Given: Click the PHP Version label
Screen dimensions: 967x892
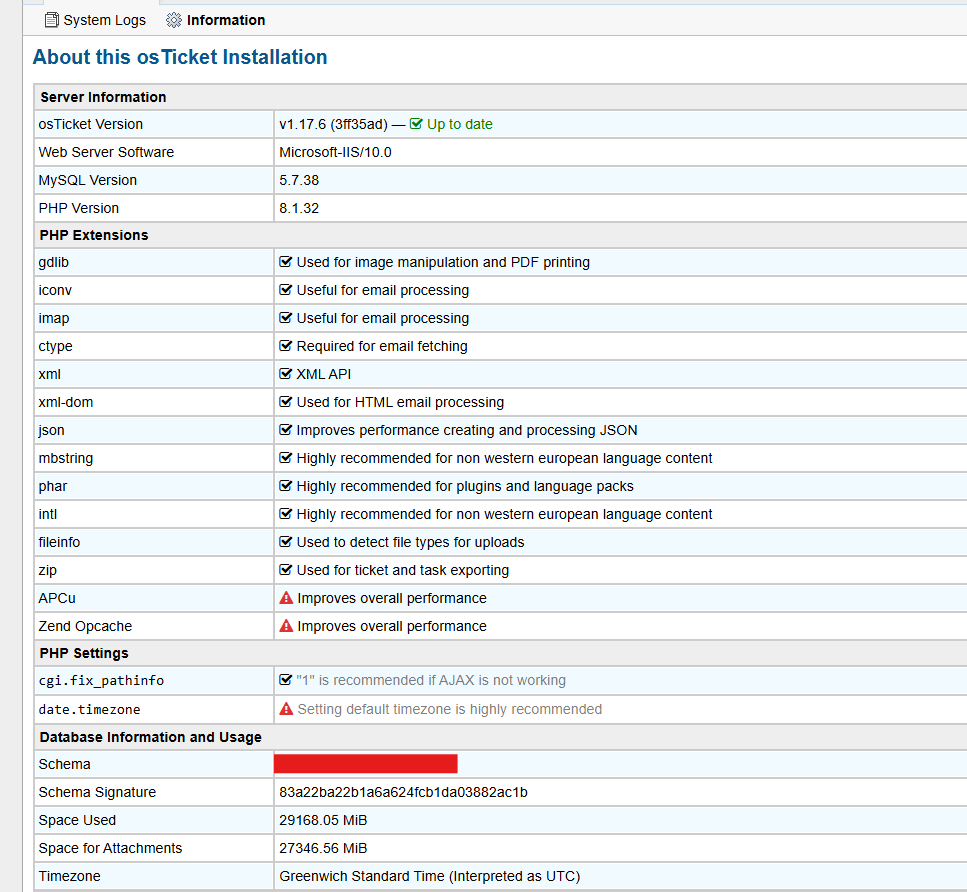Looking at the screenshot, I should pyautogui.click(x=78, y=209).
